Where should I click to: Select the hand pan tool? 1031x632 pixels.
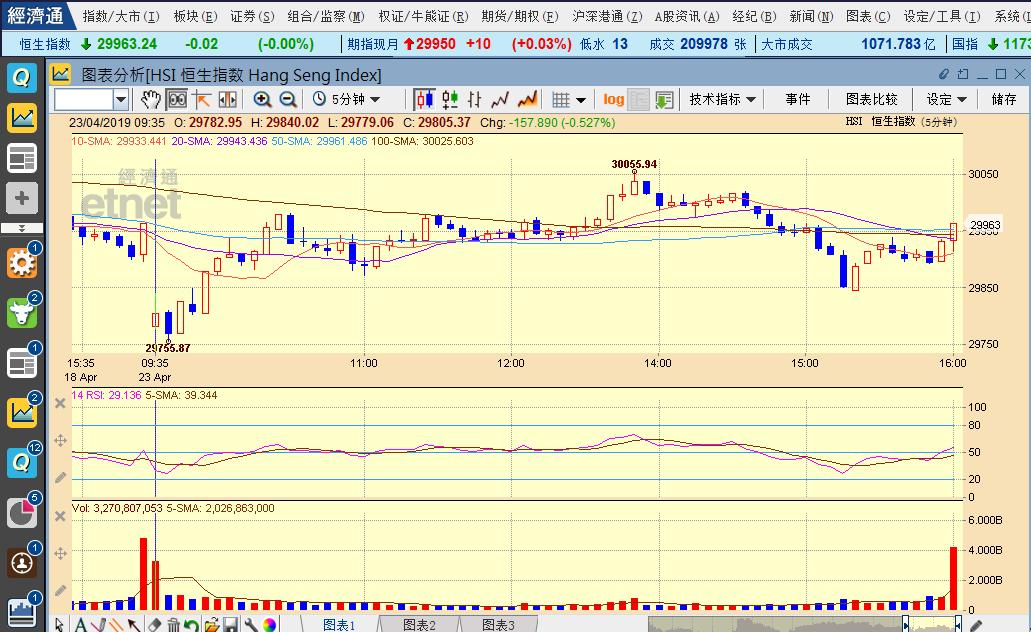(x=150, y=99)
